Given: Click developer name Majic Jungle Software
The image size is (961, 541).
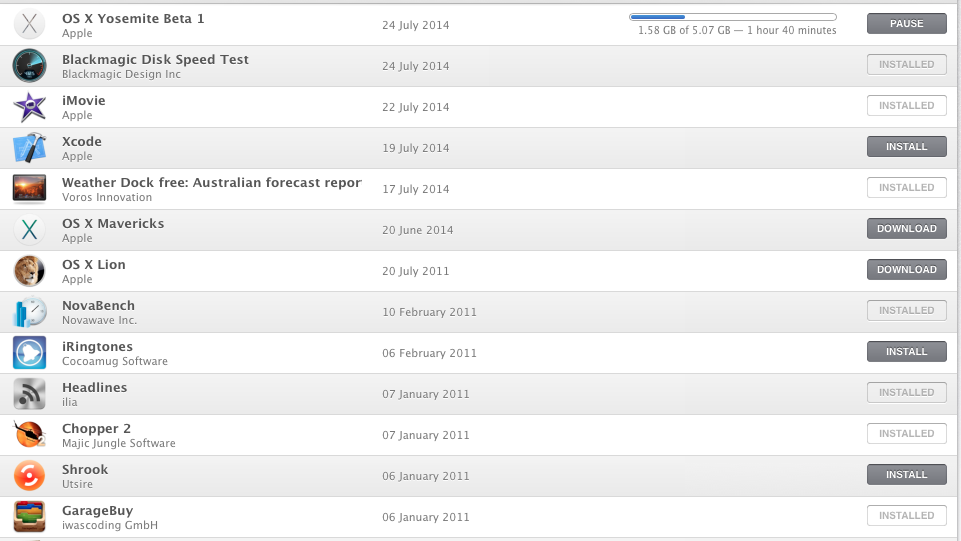Looking at the screenshot, I should (118, 443).
